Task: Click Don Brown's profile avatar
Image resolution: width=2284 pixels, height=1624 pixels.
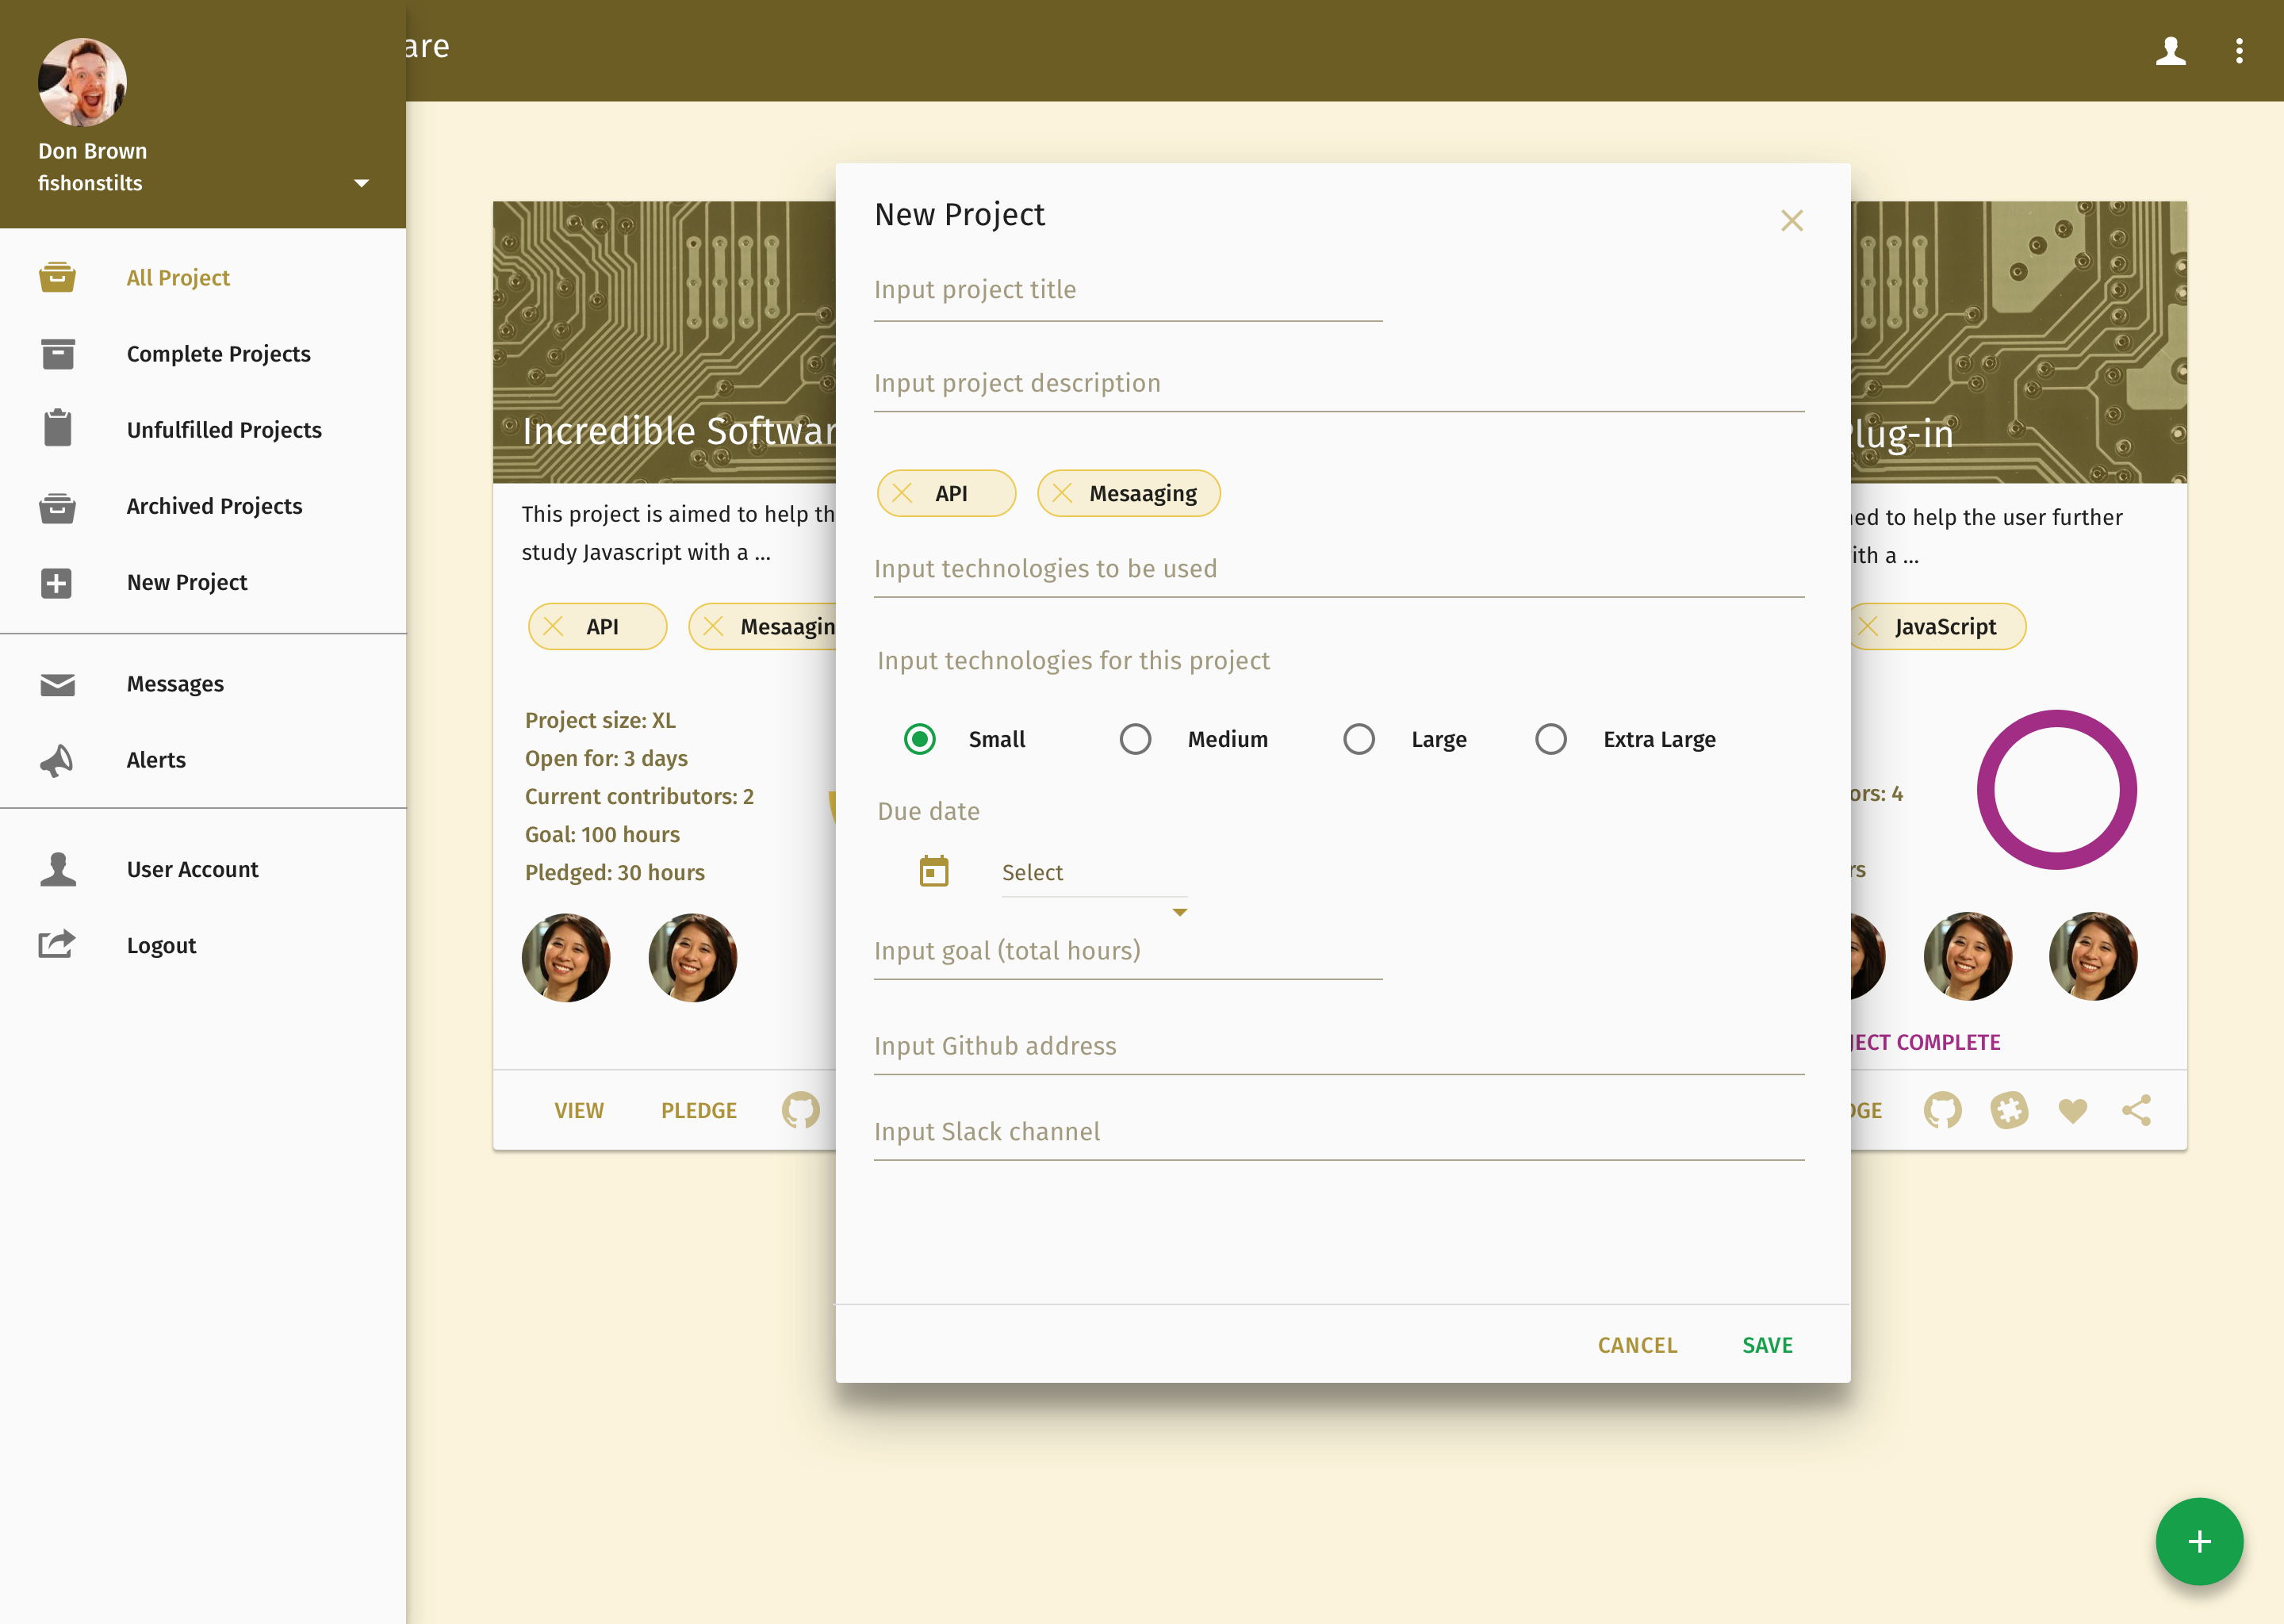Action: tap(82, 82)
